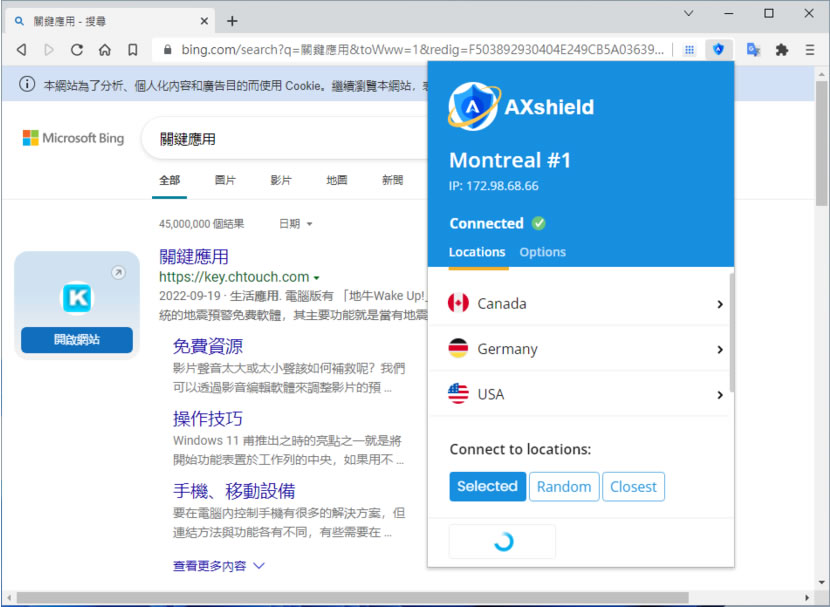Click the cookie notice info icon
This screenshot has height=607, width=830.
tap(27, 84)
